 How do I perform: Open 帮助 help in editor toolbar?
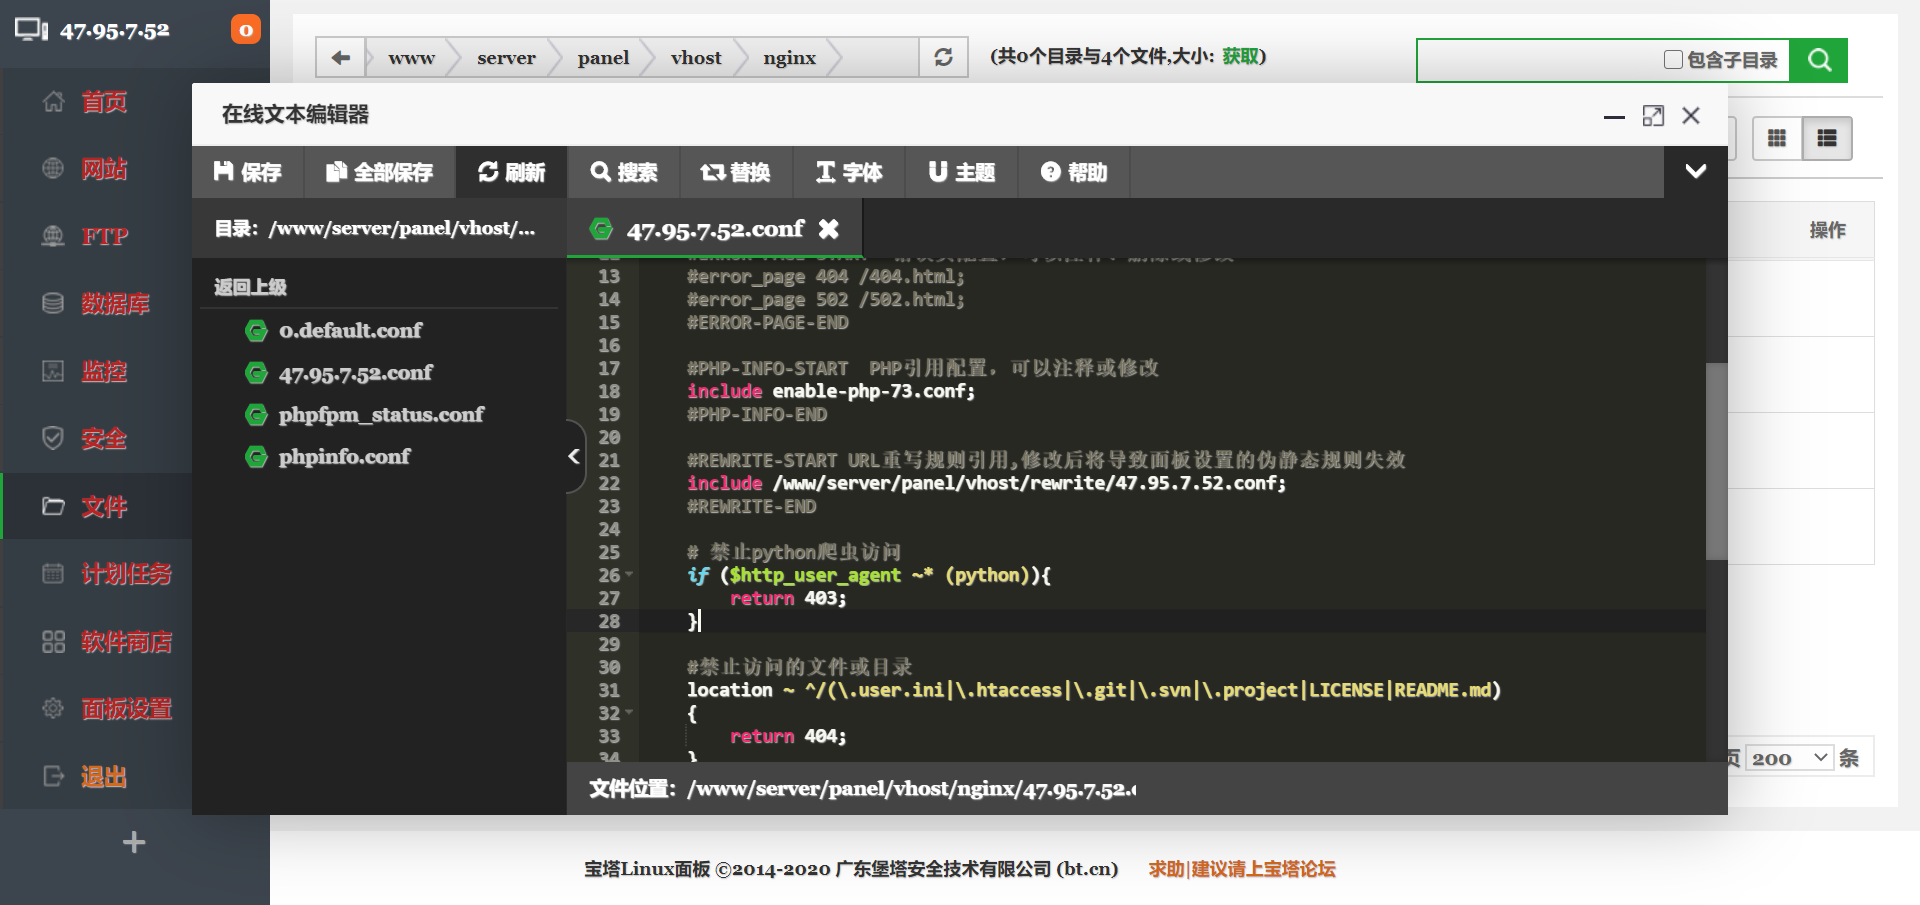point(1074,172)
